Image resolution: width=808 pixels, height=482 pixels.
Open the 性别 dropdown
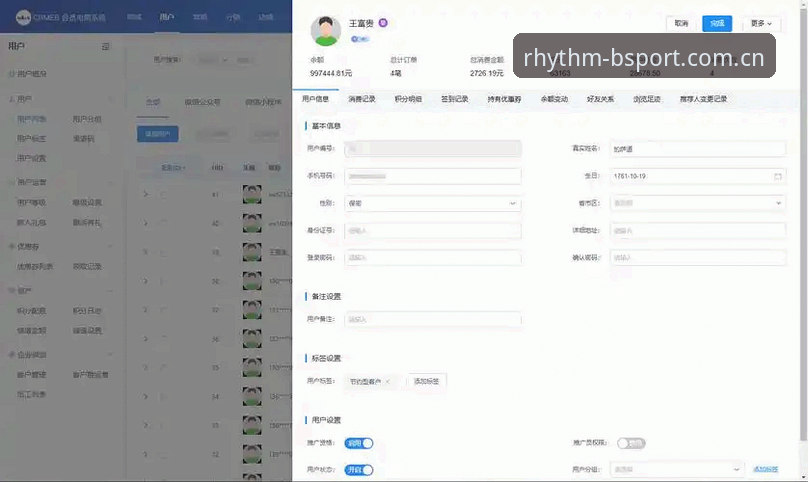pyautogui.click(x=433, y=204)
